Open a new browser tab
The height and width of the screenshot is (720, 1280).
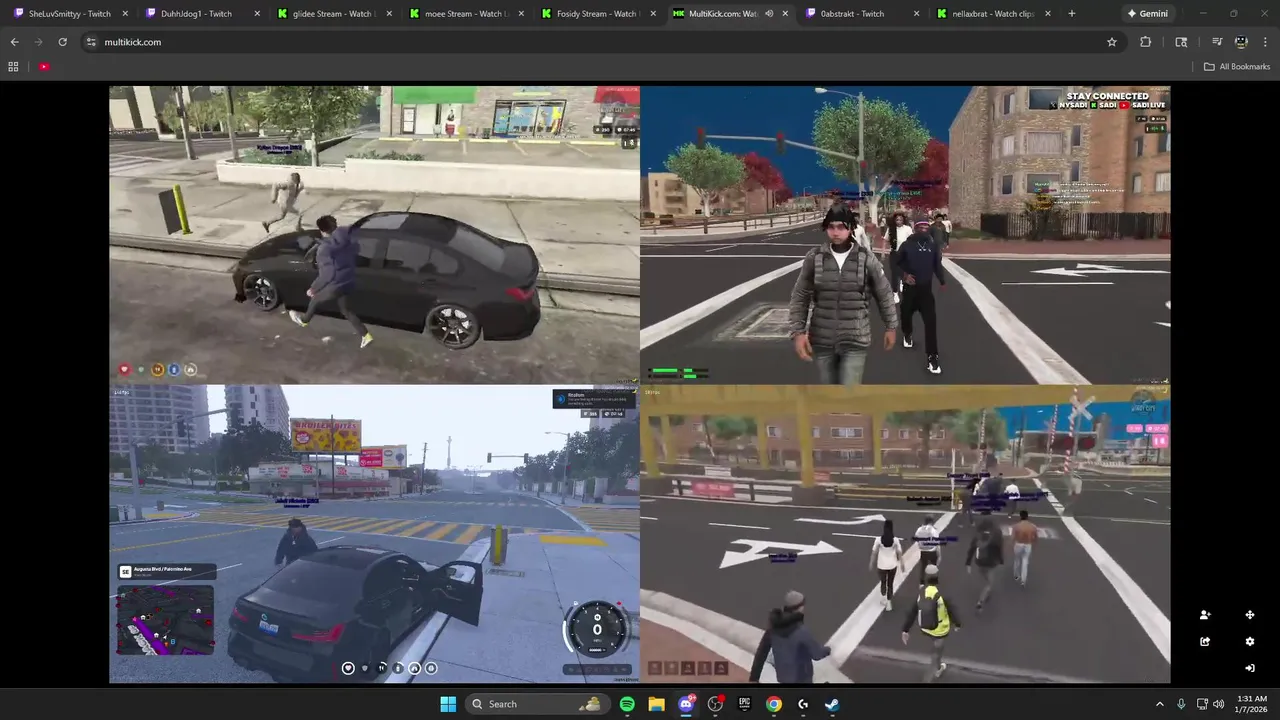(x=1072, y=14)
